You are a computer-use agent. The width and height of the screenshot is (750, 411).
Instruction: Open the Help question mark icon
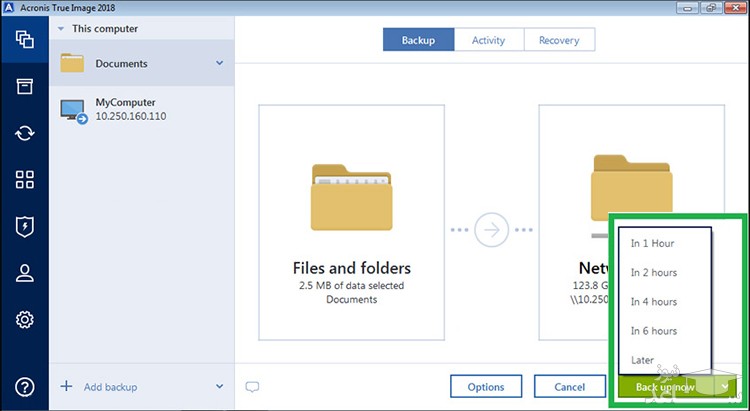pos(24,386)
